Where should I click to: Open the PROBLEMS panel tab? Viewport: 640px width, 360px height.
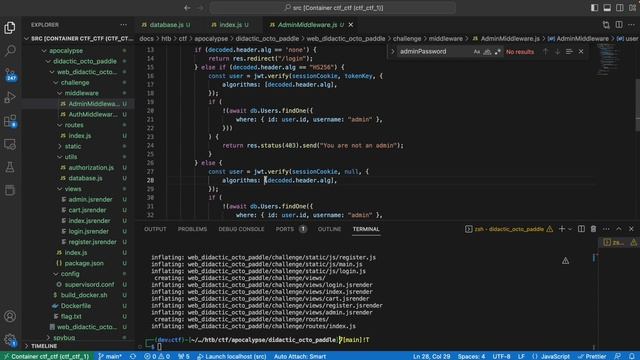coord(192,229)
